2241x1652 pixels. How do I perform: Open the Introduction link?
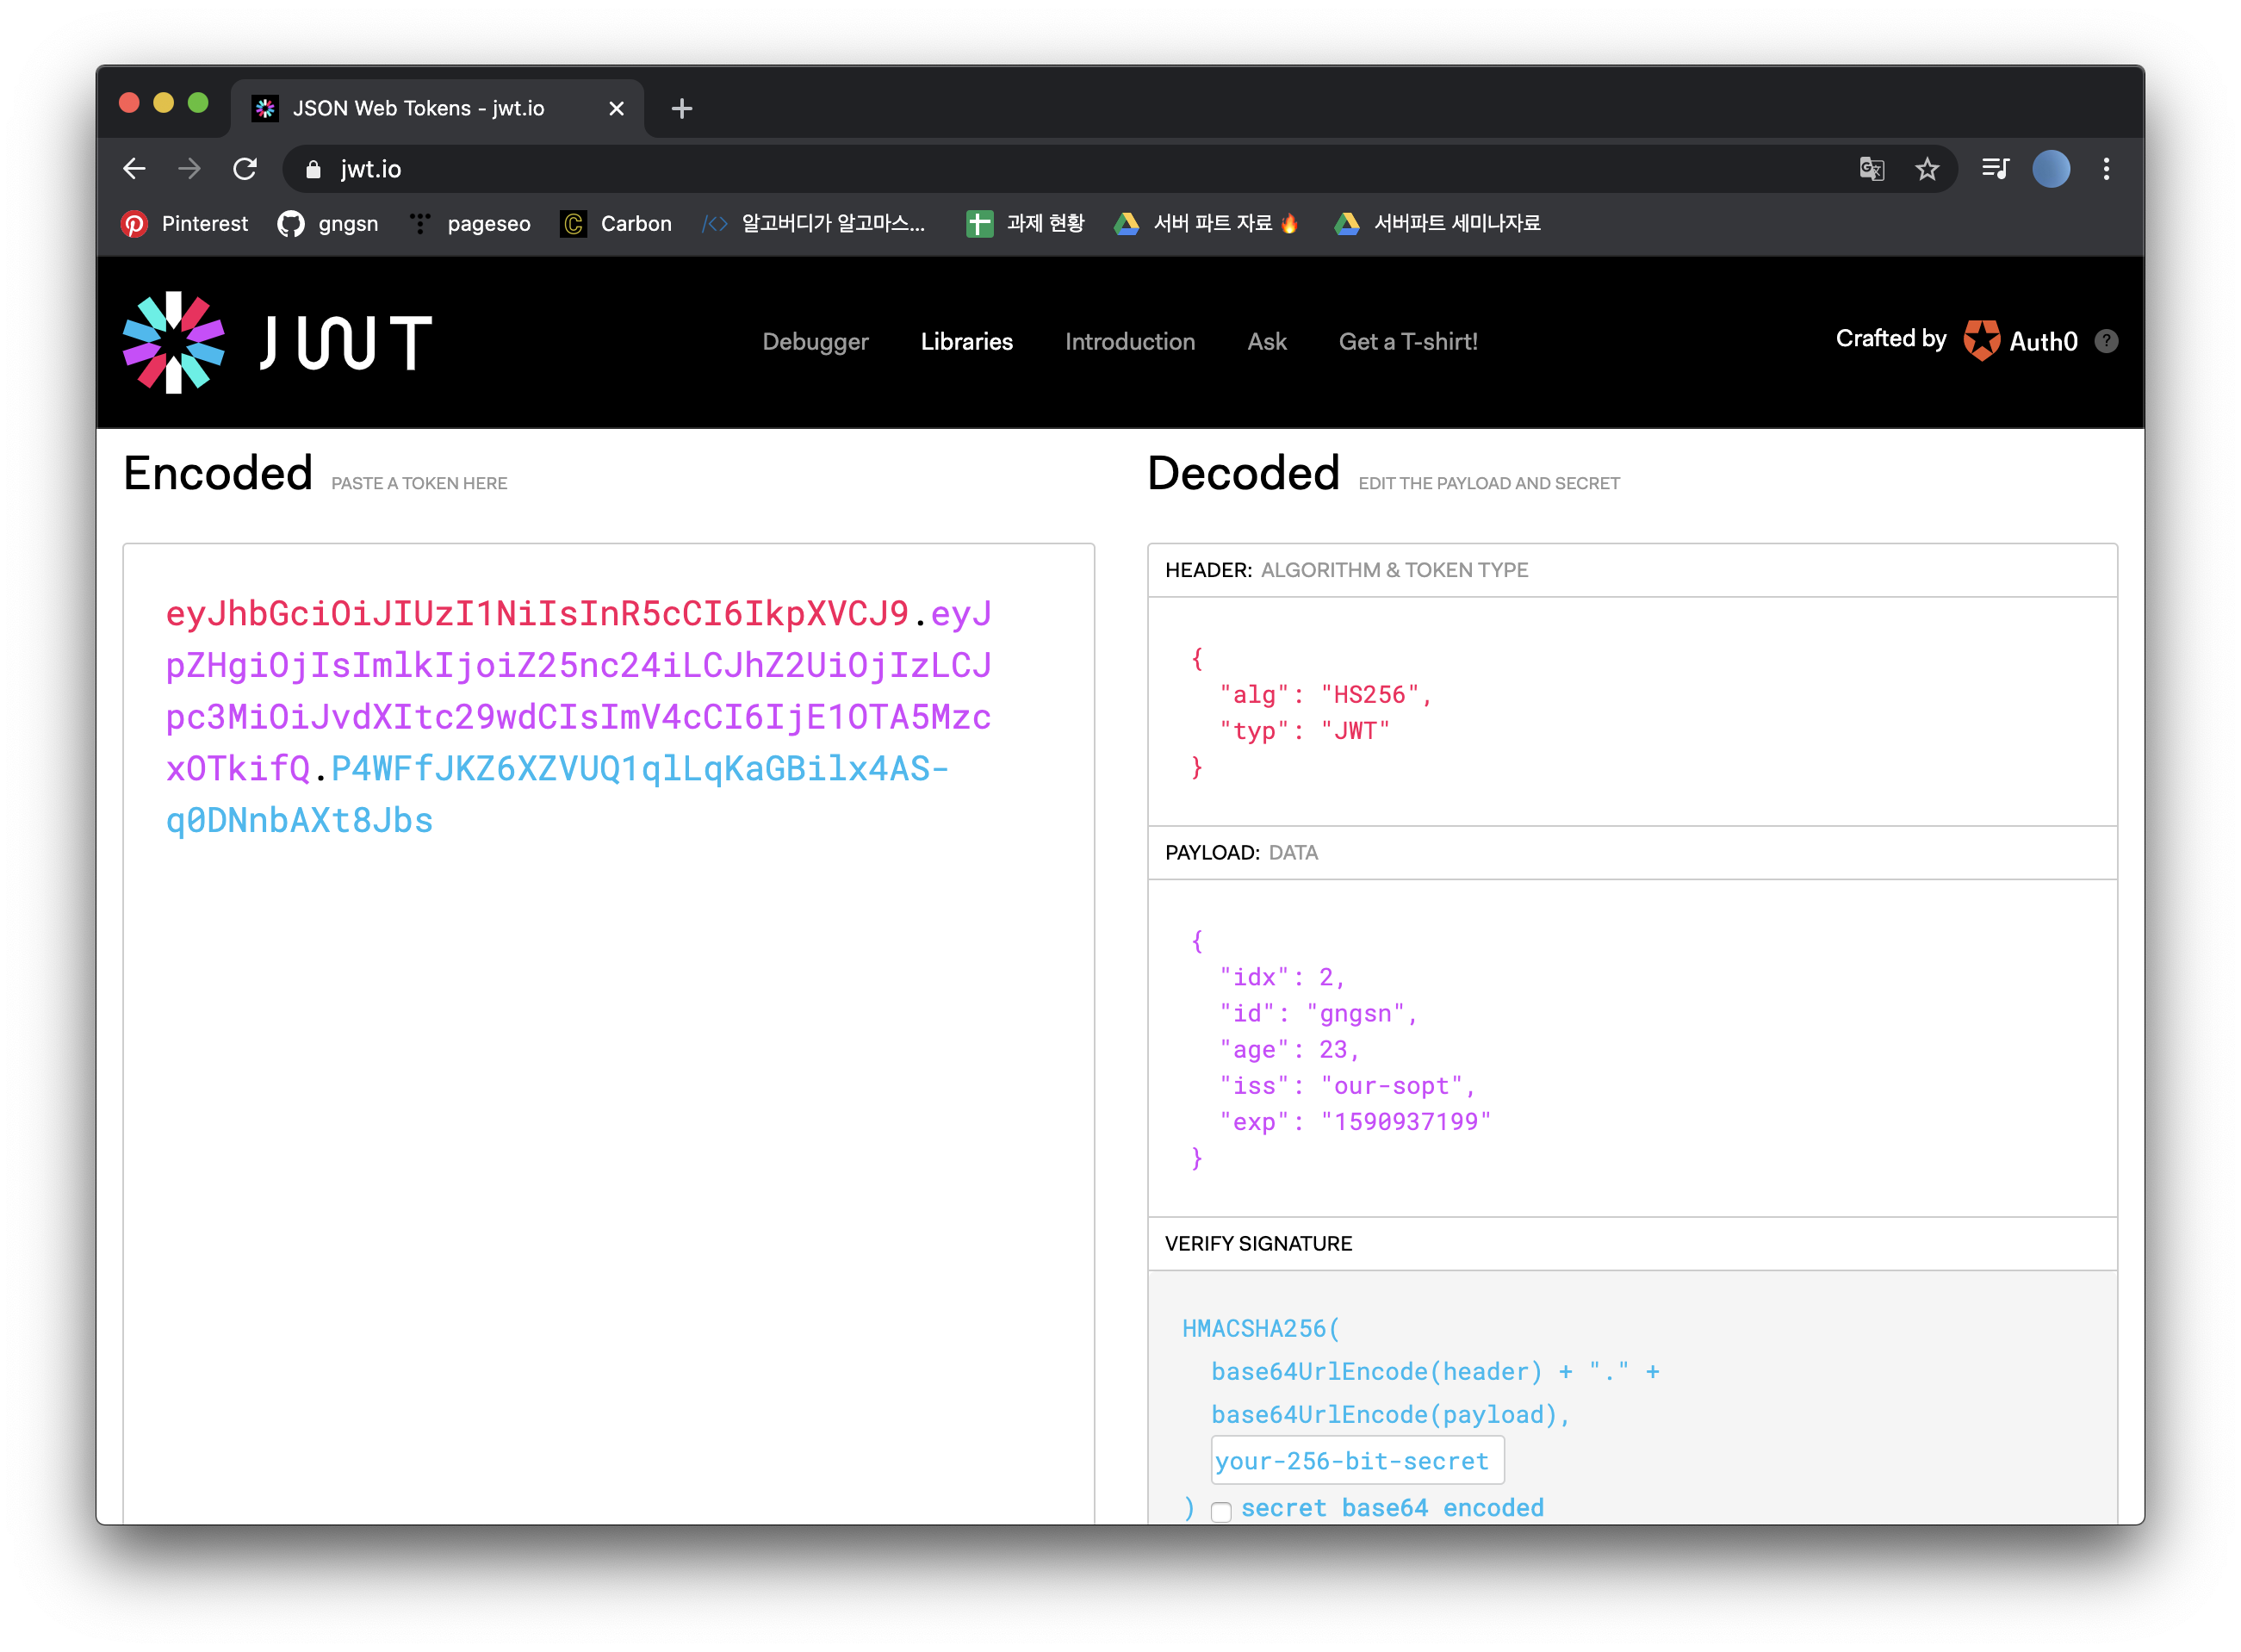tap(1129, 342)
